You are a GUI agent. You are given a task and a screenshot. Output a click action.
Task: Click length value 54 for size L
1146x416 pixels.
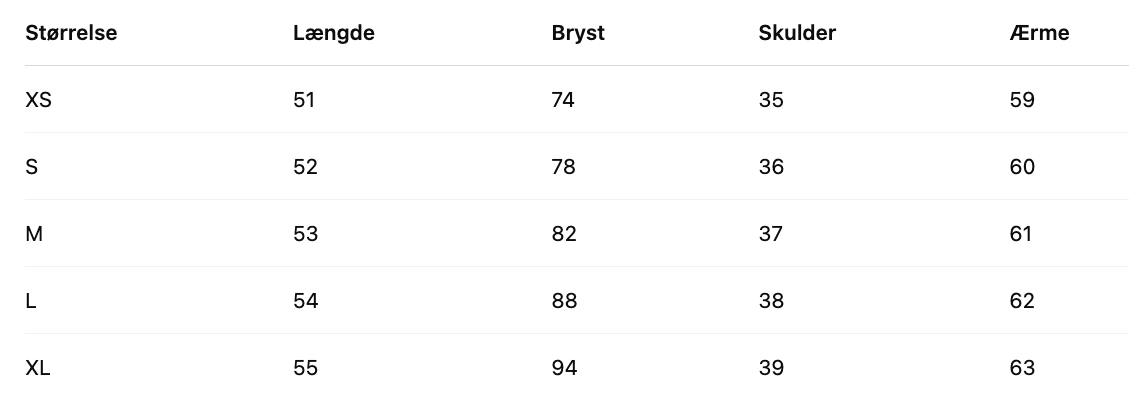tap(306, 301)
